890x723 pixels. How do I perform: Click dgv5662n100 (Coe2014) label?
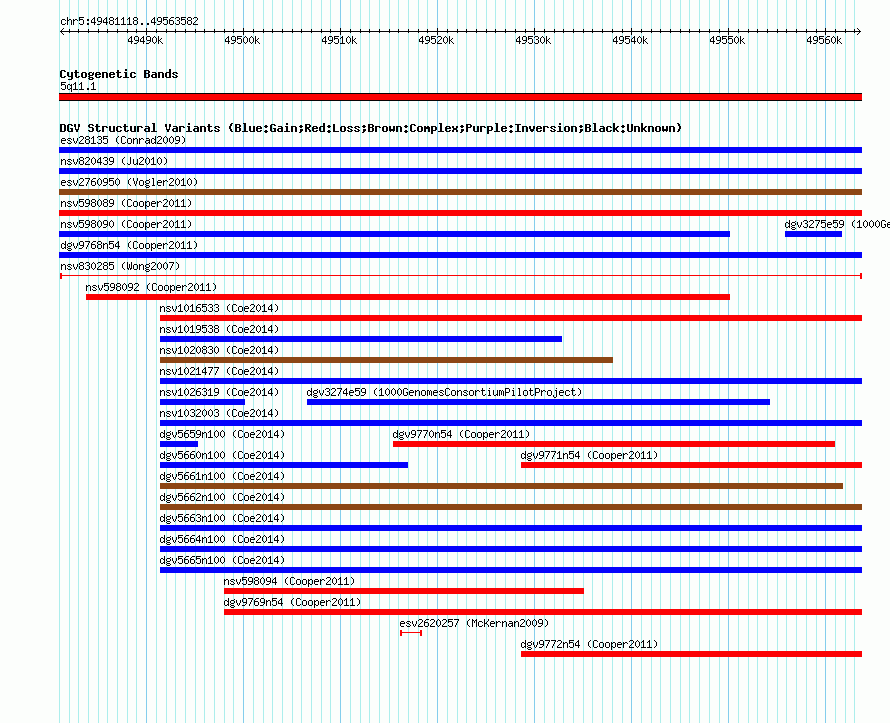(x=222, y=497)
